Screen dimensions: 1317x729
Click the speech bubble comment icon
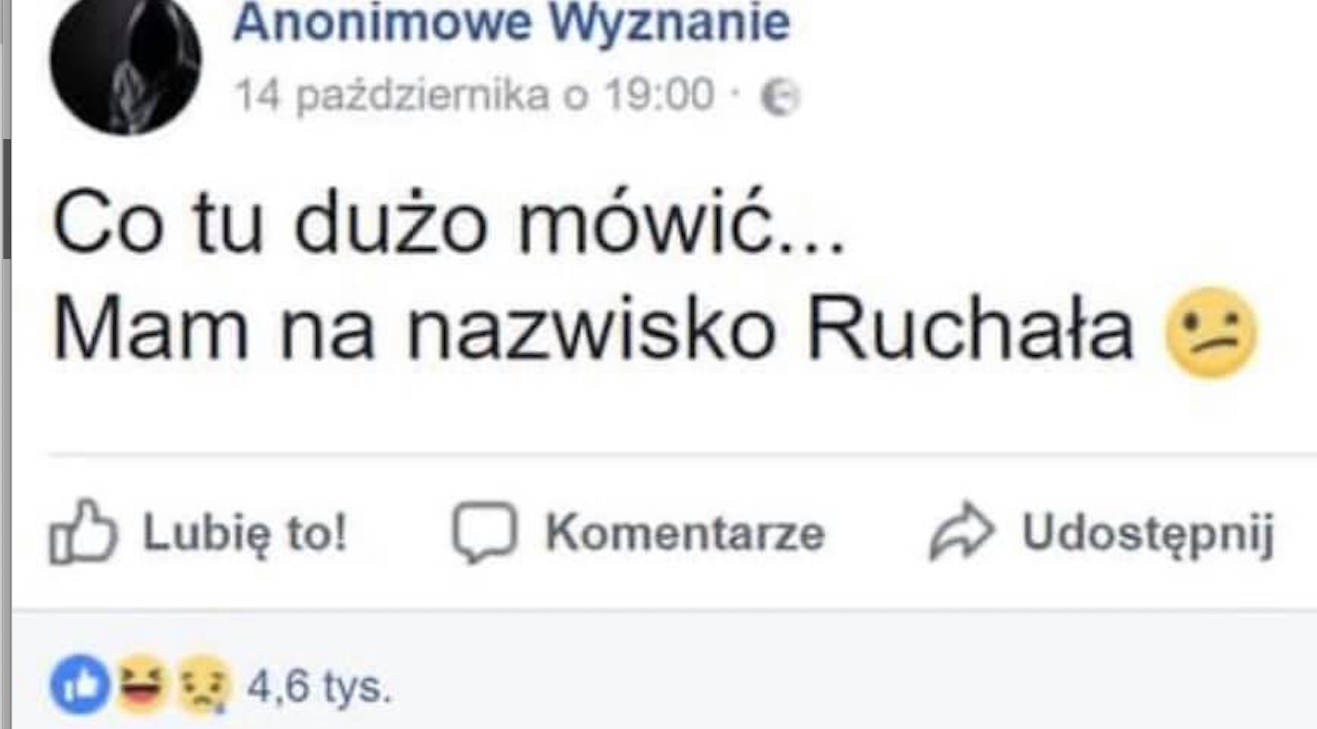tap(484, 534)
